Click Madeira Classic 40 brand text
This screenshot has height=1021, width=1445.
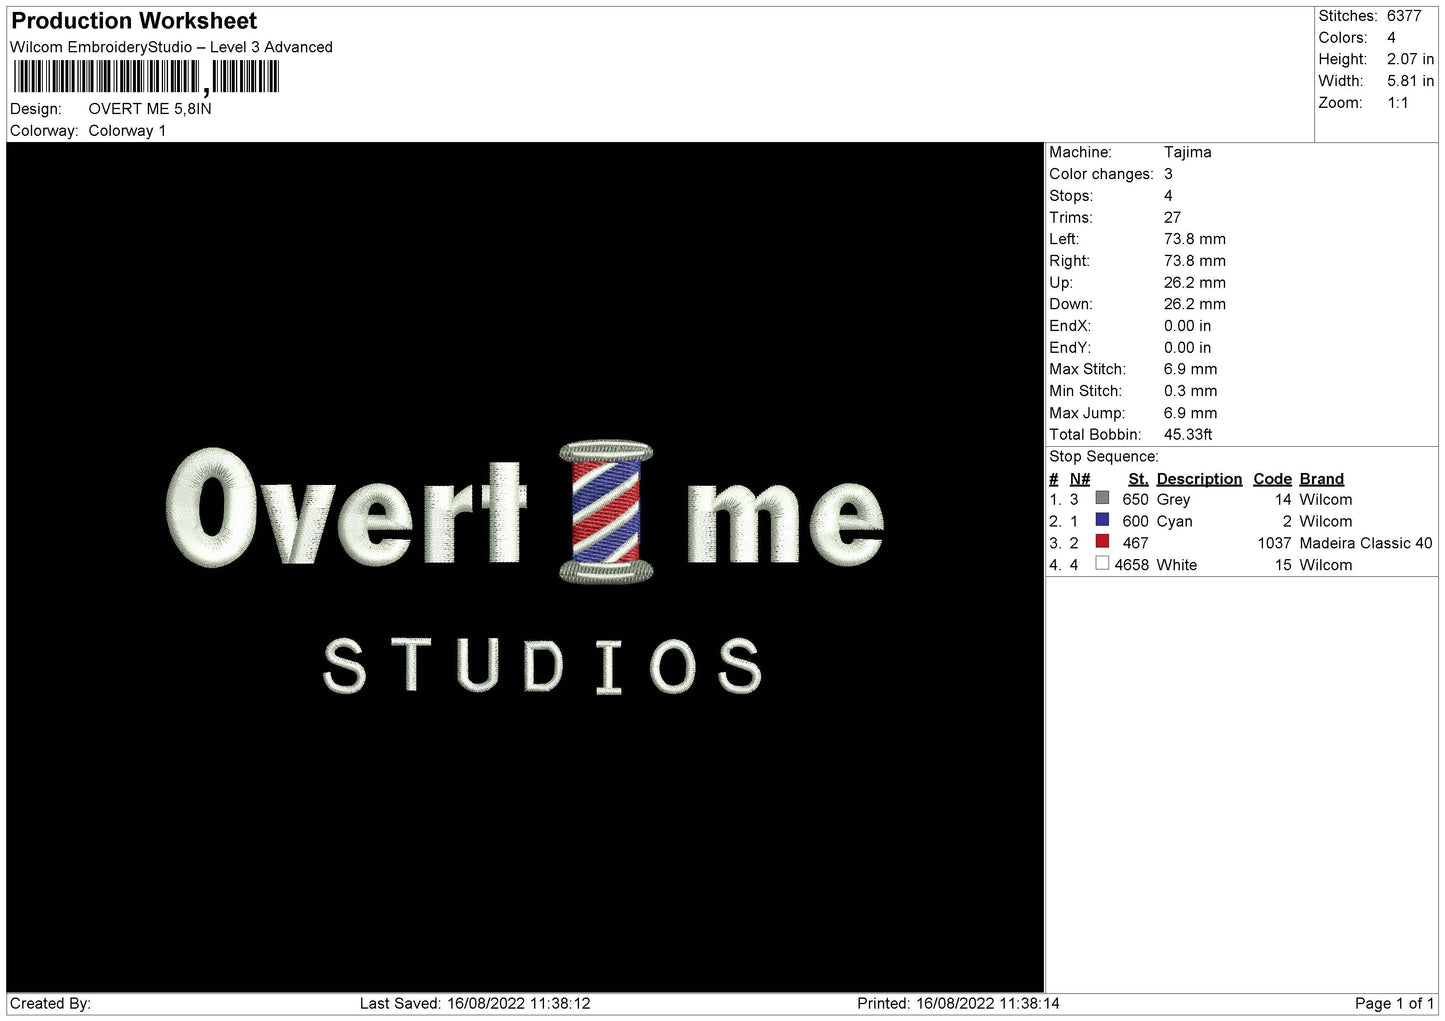(x=1365, y=543)
